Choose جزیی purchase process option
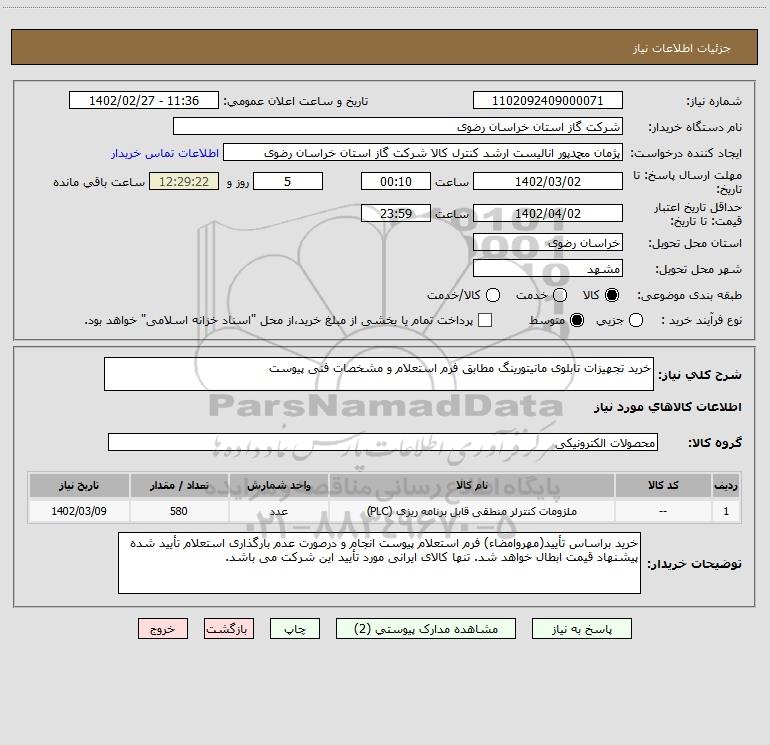Viewport: 770px width, 745px height. tap(636, 321)
